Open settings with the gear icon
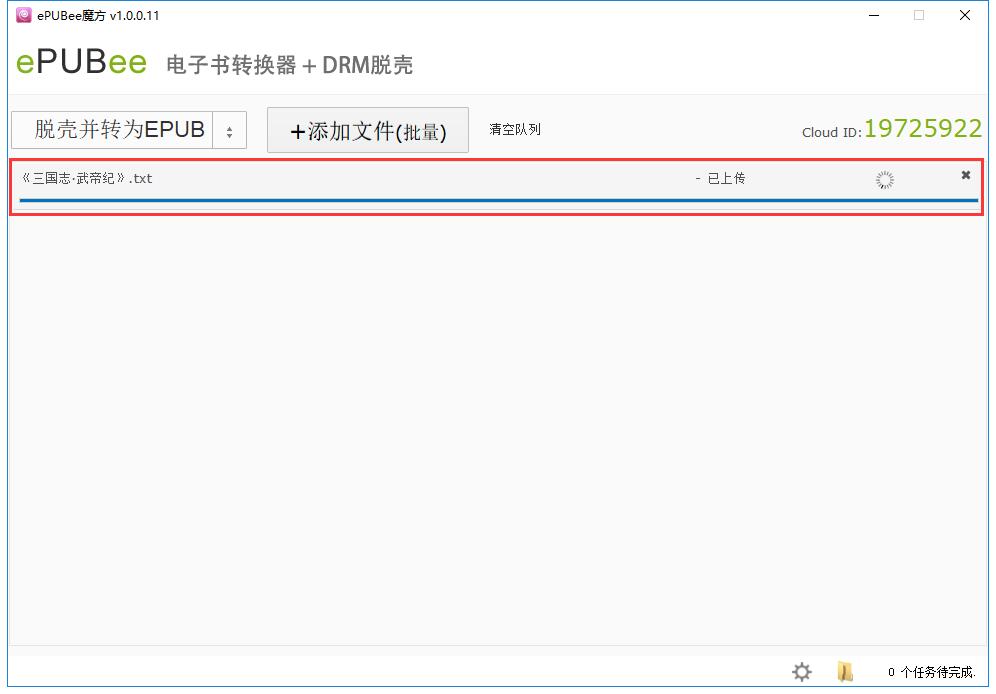The height and width of the screenshot is (694, 996). pyautogui.click(x=802, y=672)
